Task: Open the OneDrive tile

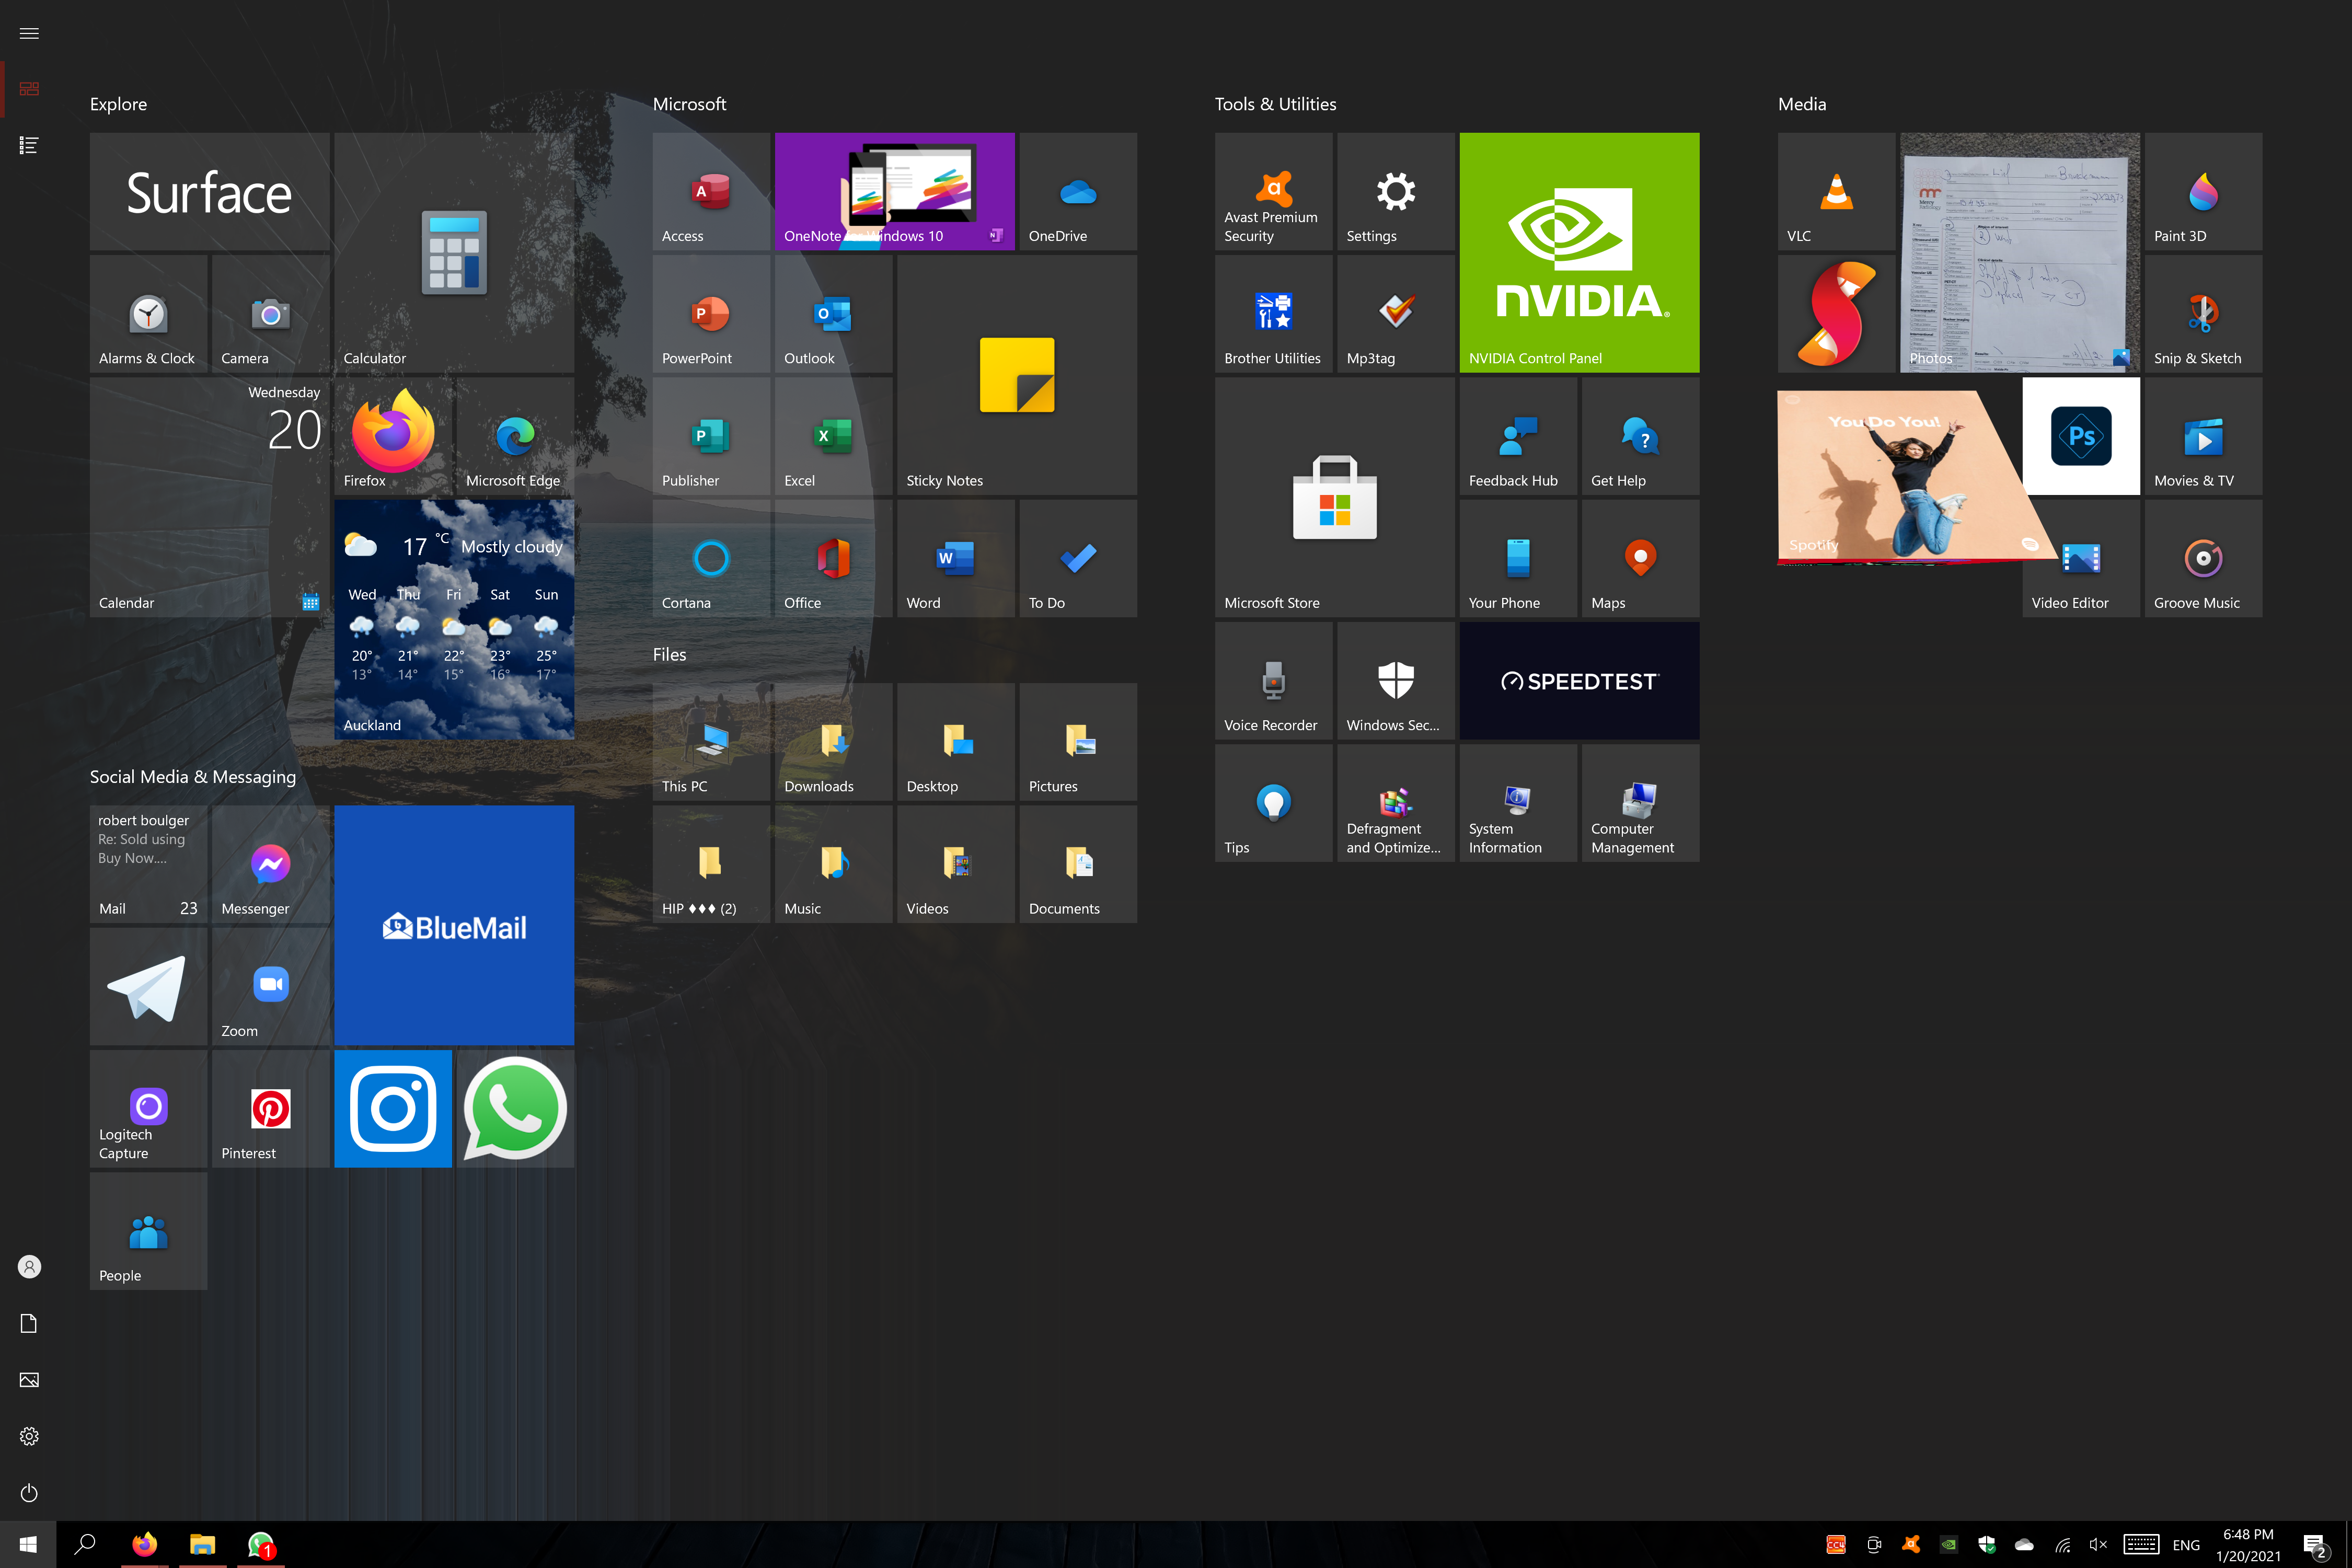Action: [x=1078, y=191]
